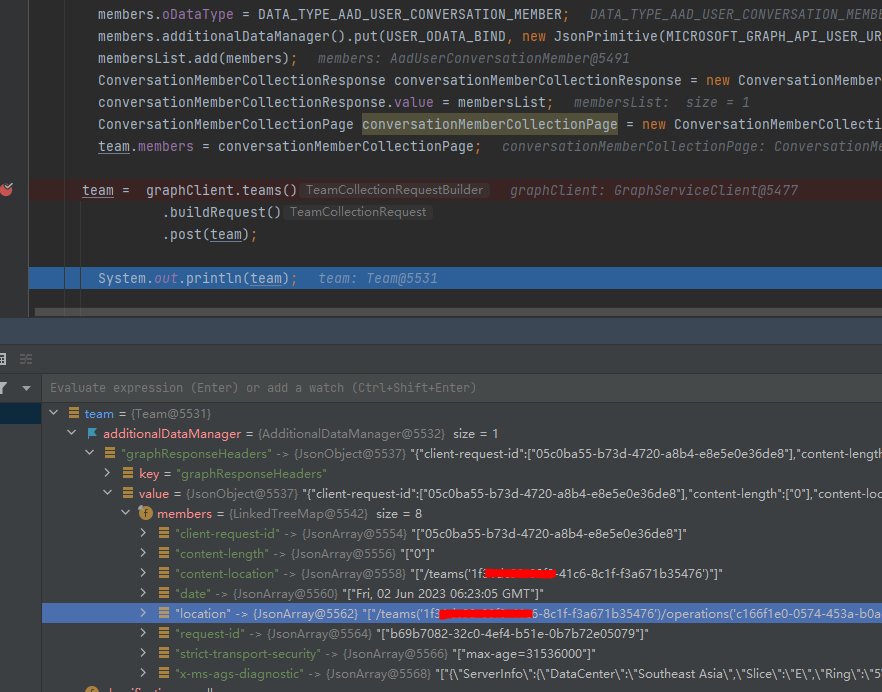Select the team variable icon

(74, 413)
